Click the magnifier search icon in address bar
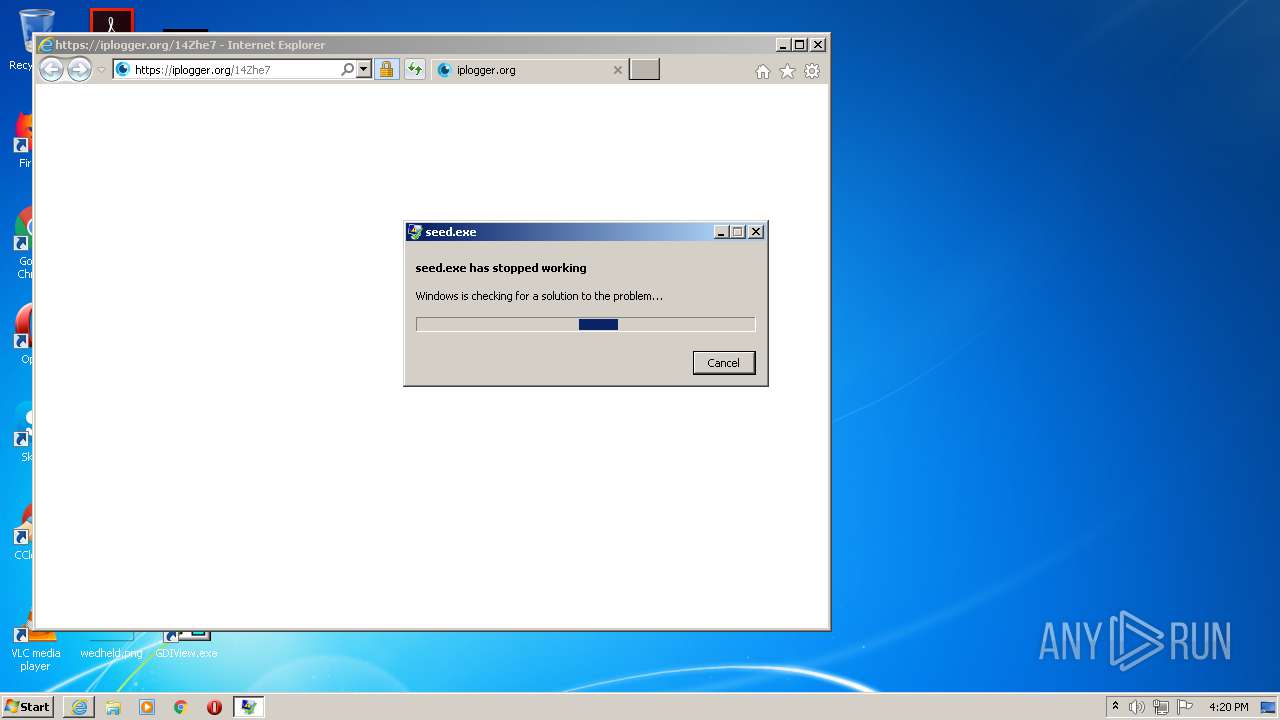This screenshot has width=1280, height=720. tap(347, 70)
